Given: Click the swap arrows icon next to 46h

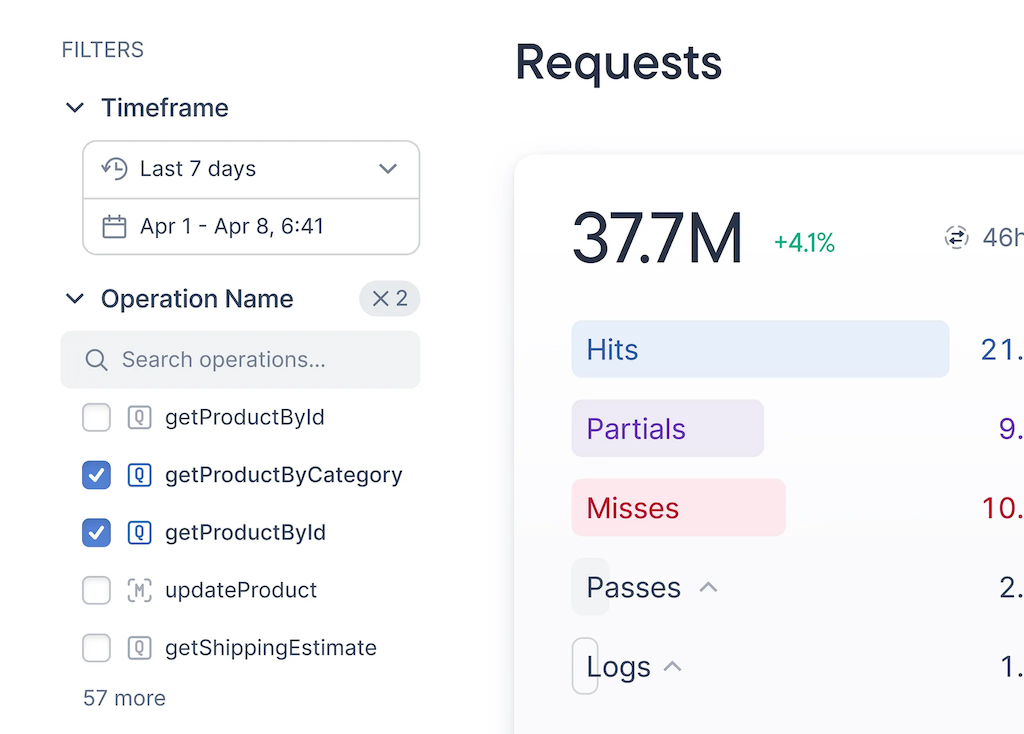Looking at the screenshot, I should point(956,238).
